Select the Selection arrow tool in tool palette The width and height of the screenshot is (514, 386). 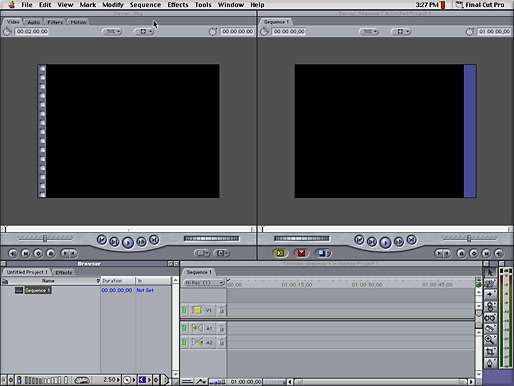point(490,272)
